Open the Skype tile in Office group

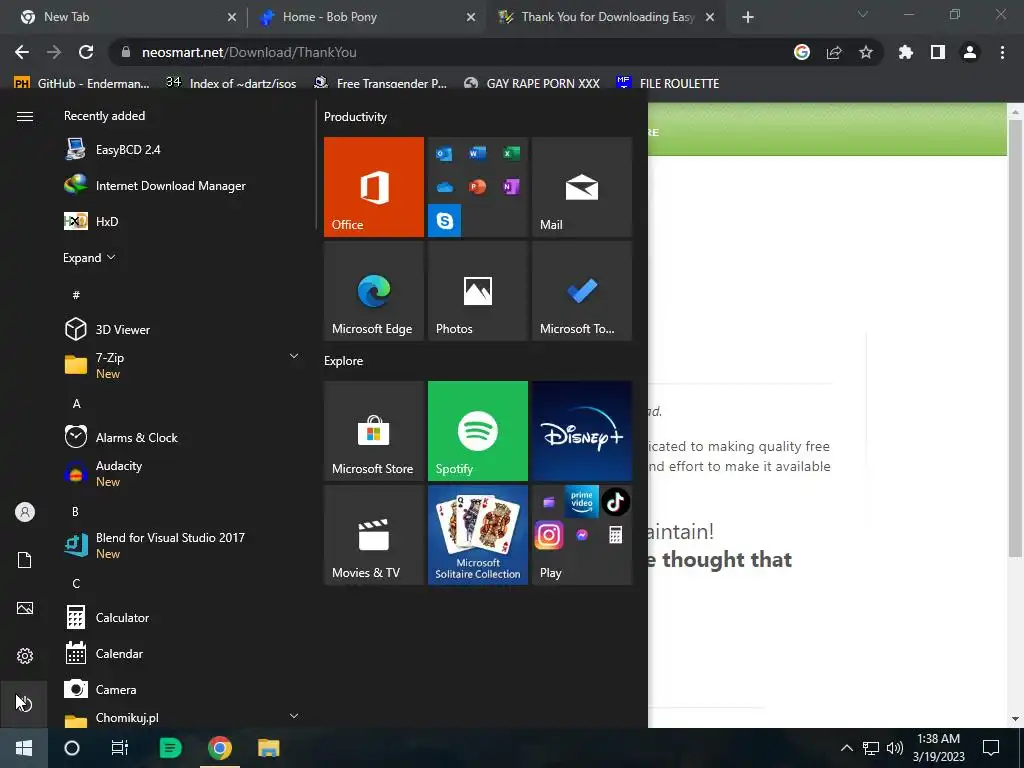(445, 221)
